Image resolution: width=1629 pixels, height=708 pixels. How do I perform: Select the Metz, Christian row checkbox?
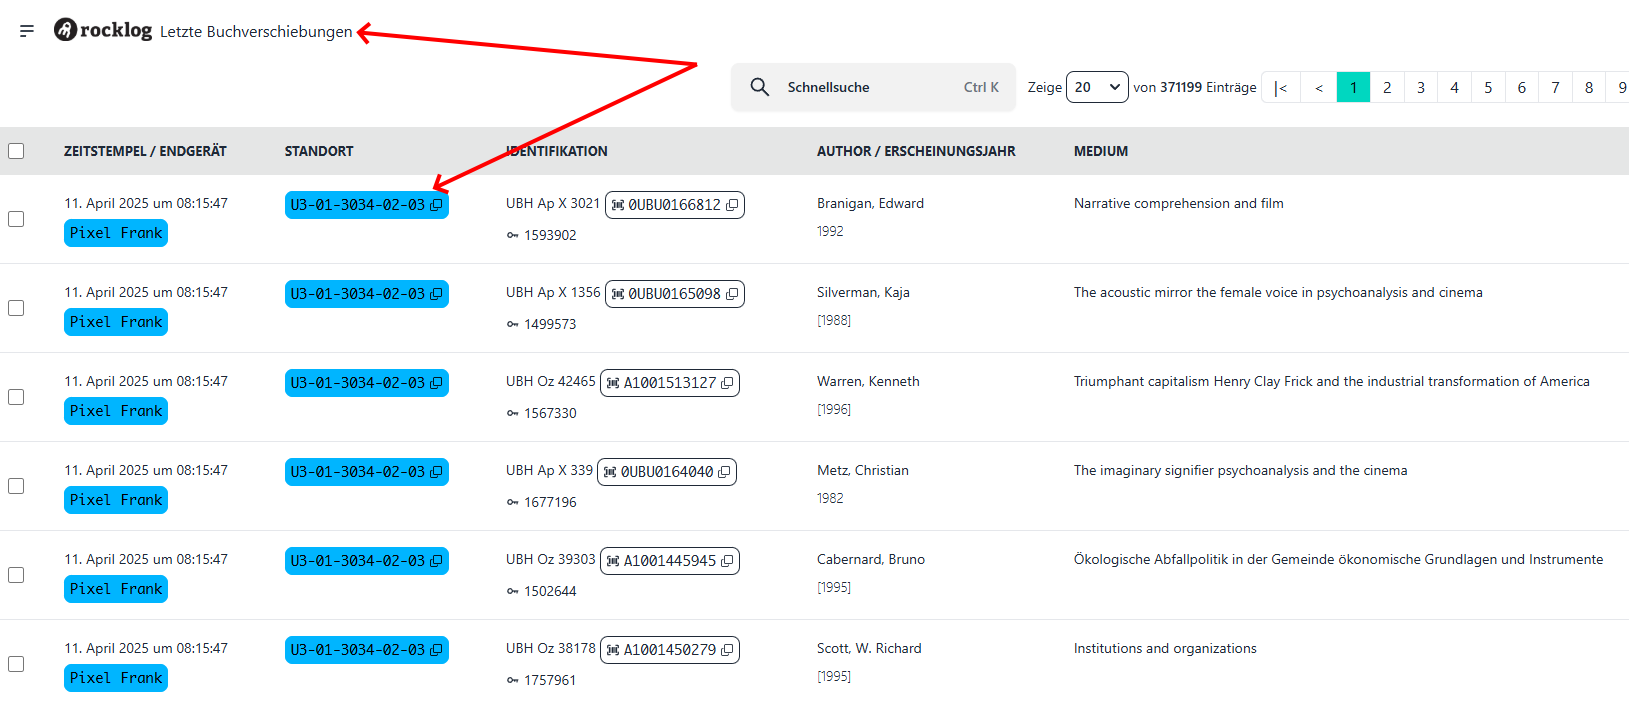click(x=16, y=486)
